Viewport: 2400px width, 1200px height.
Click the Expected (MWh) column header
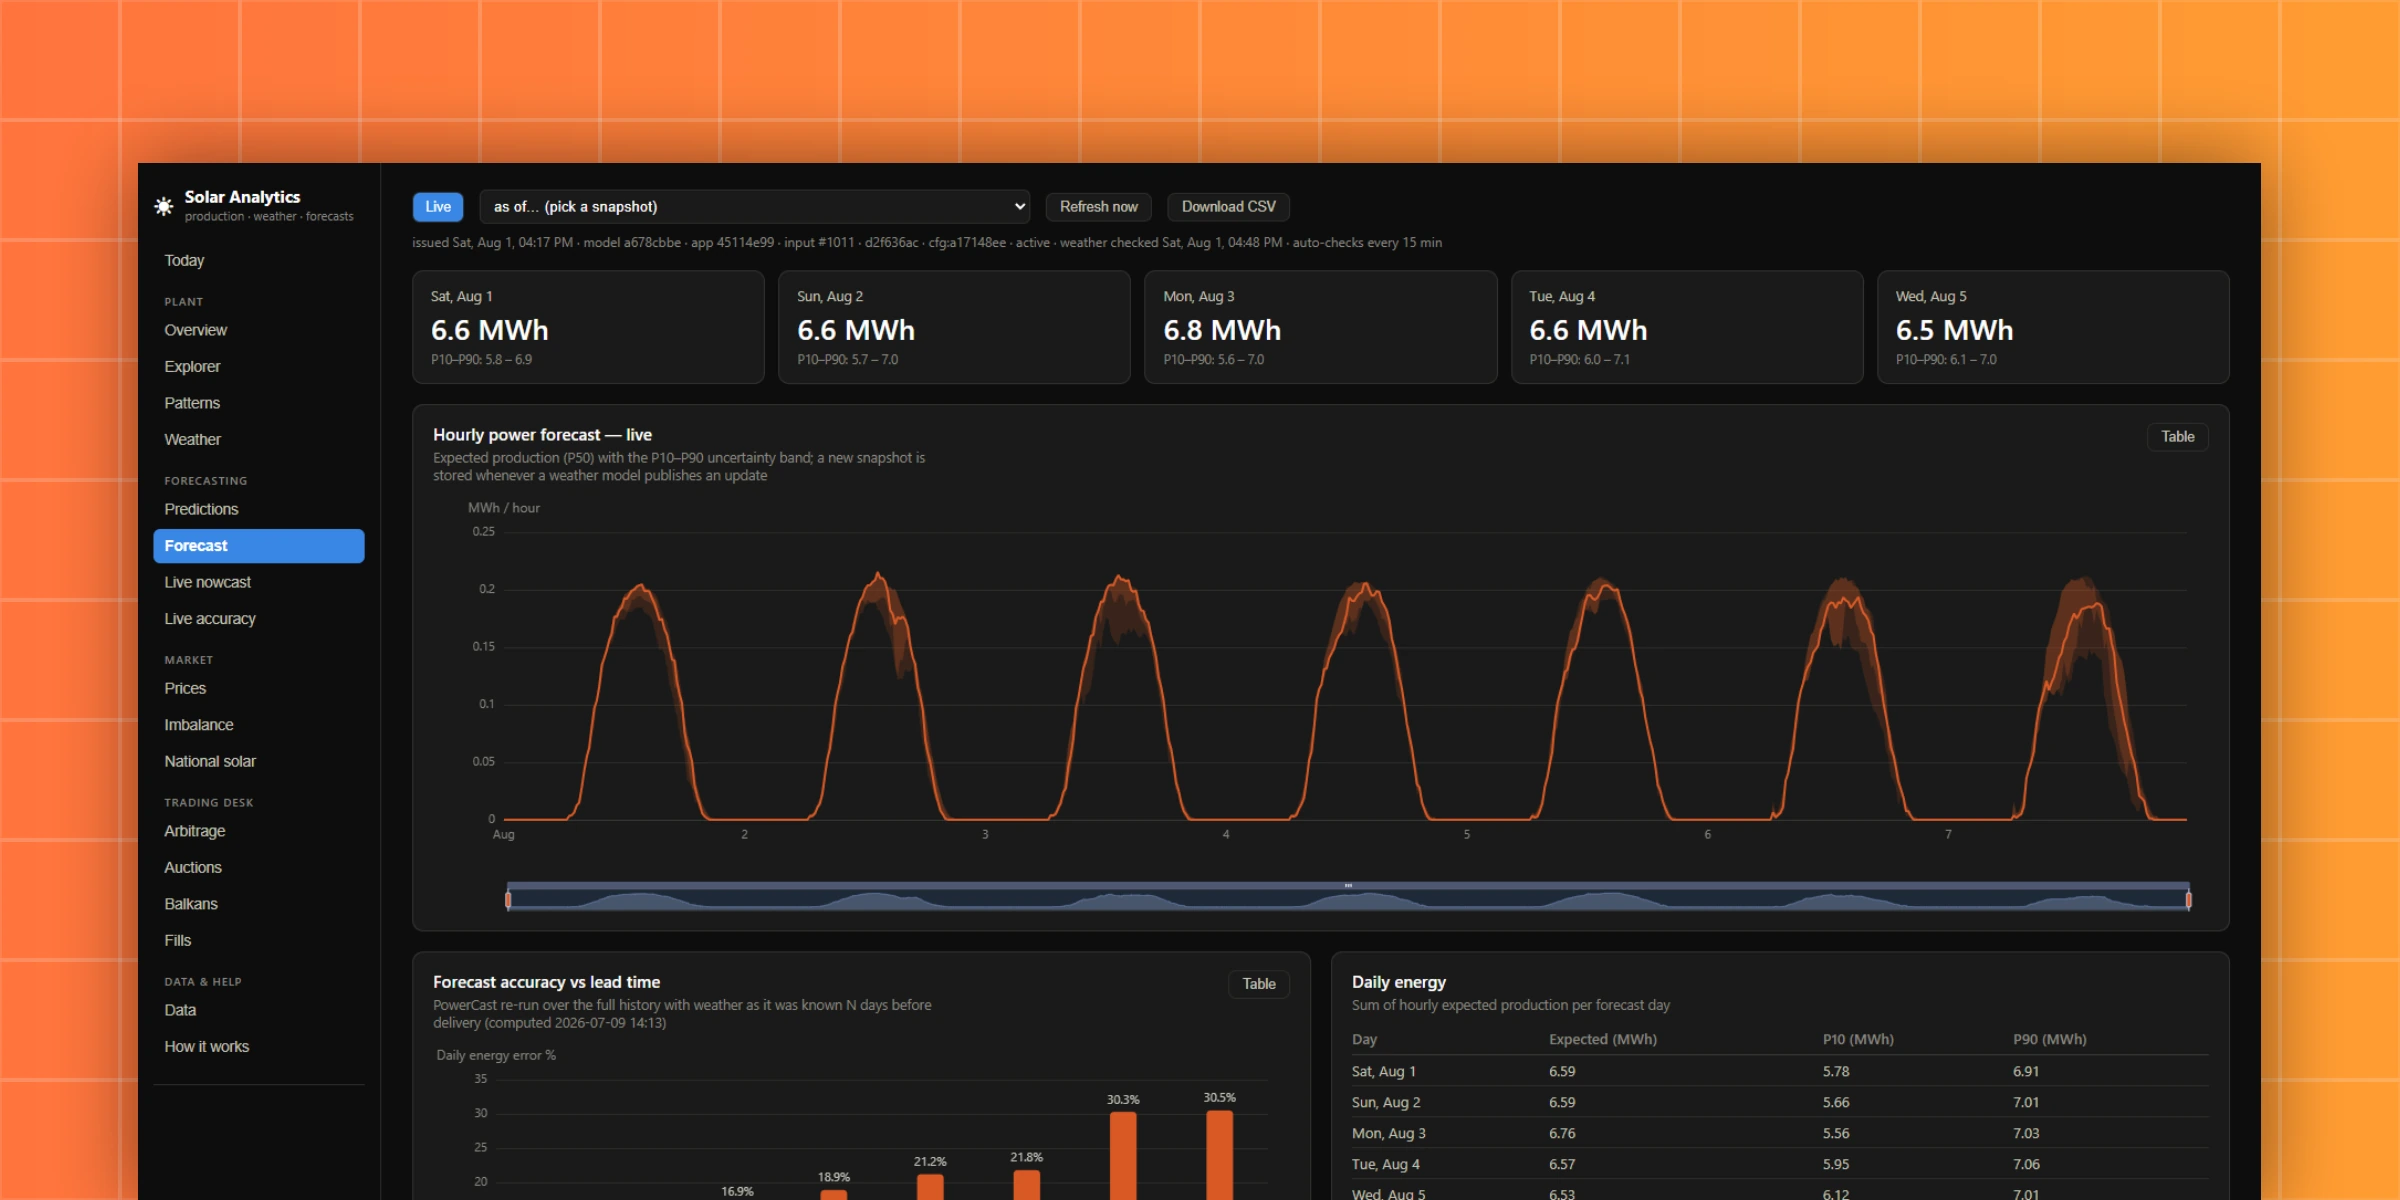(1603, 1040)
